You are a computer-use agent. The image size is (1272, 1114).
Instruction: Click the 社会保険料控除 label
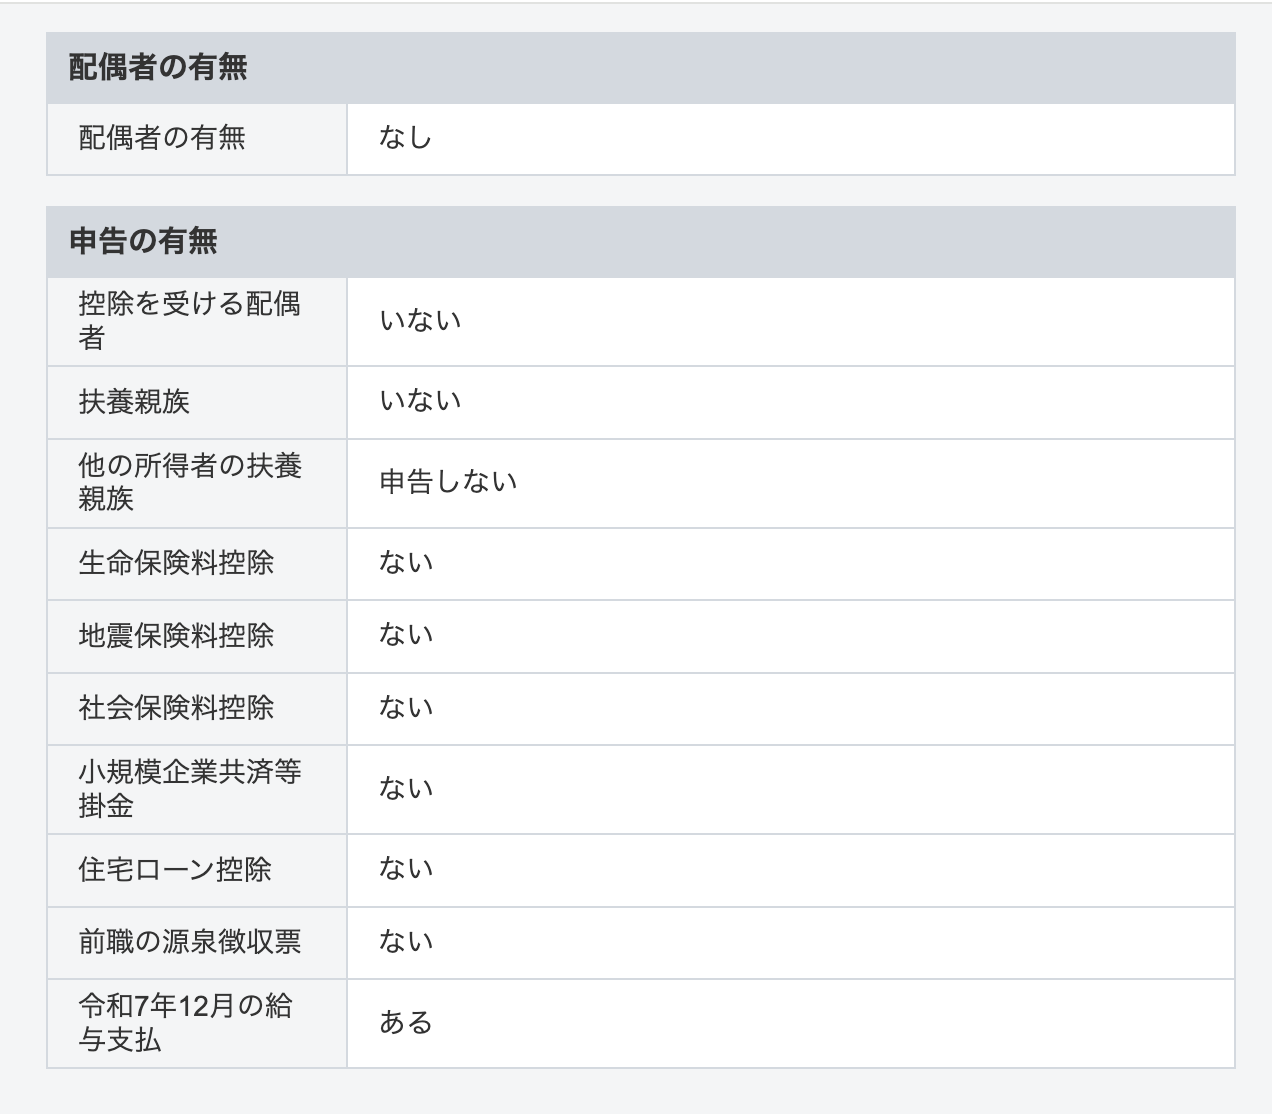coord(176,708)
